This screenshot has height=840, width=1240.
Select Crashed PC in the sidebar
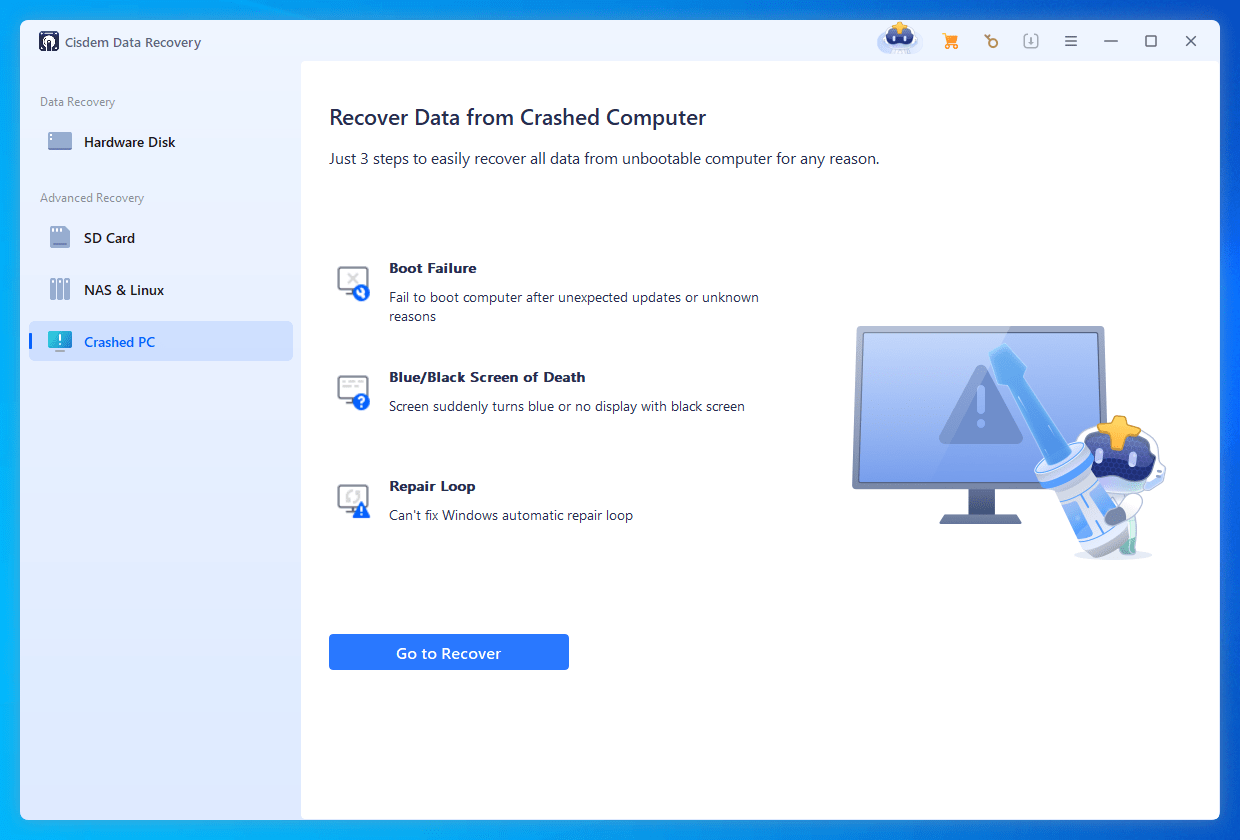click(x=161, y=341)
